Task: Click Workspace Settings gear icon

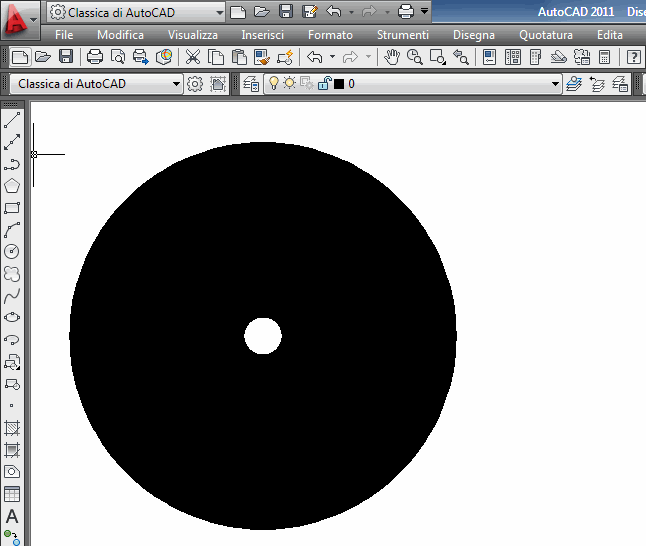Action: point(195,84)
